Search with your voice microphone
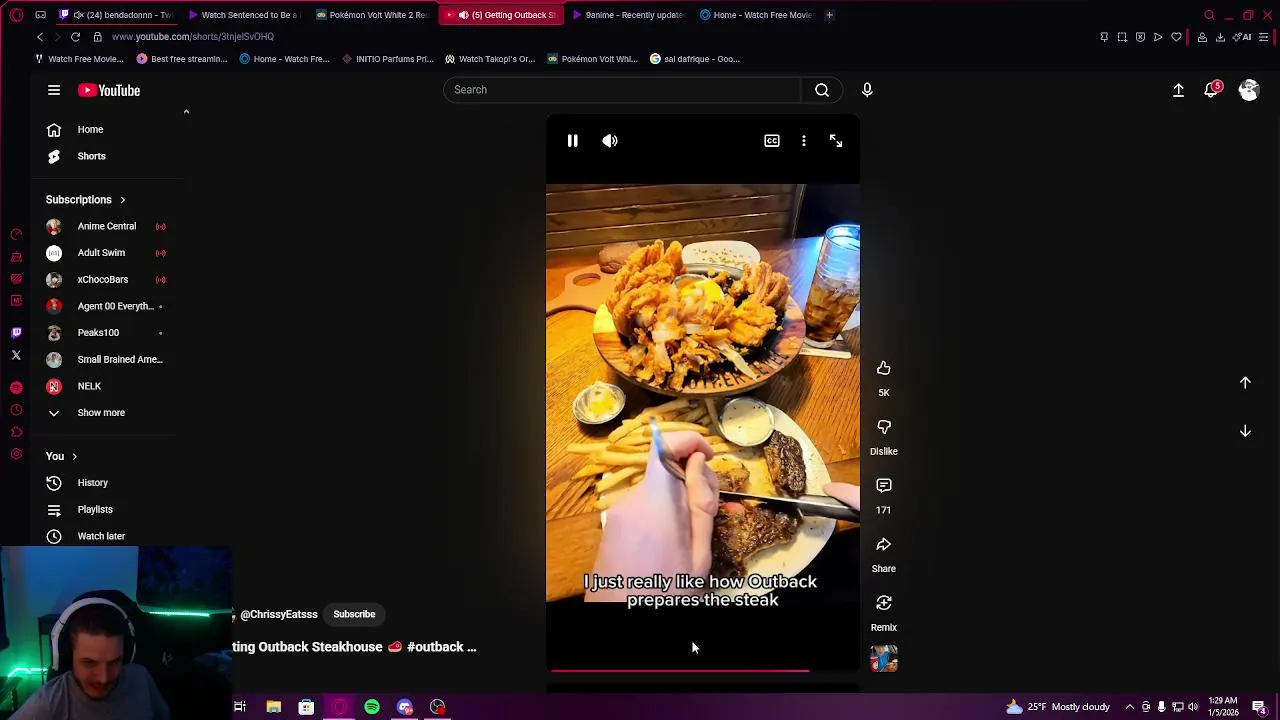1280x720 pixels. pyautogui.click(x=867, y=90)
